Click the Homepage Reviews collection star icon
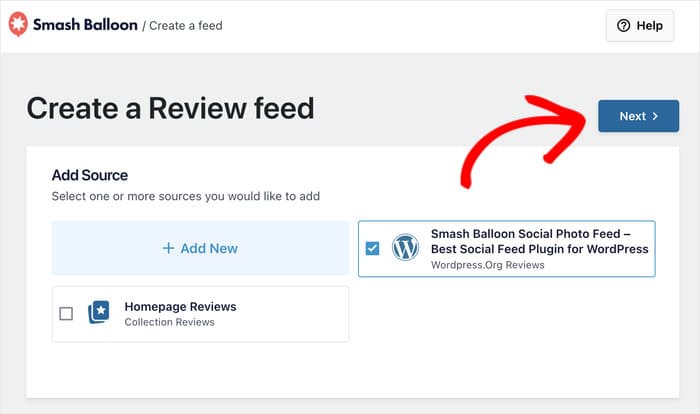This screenshot has width=700, height=414. (99, 312)
